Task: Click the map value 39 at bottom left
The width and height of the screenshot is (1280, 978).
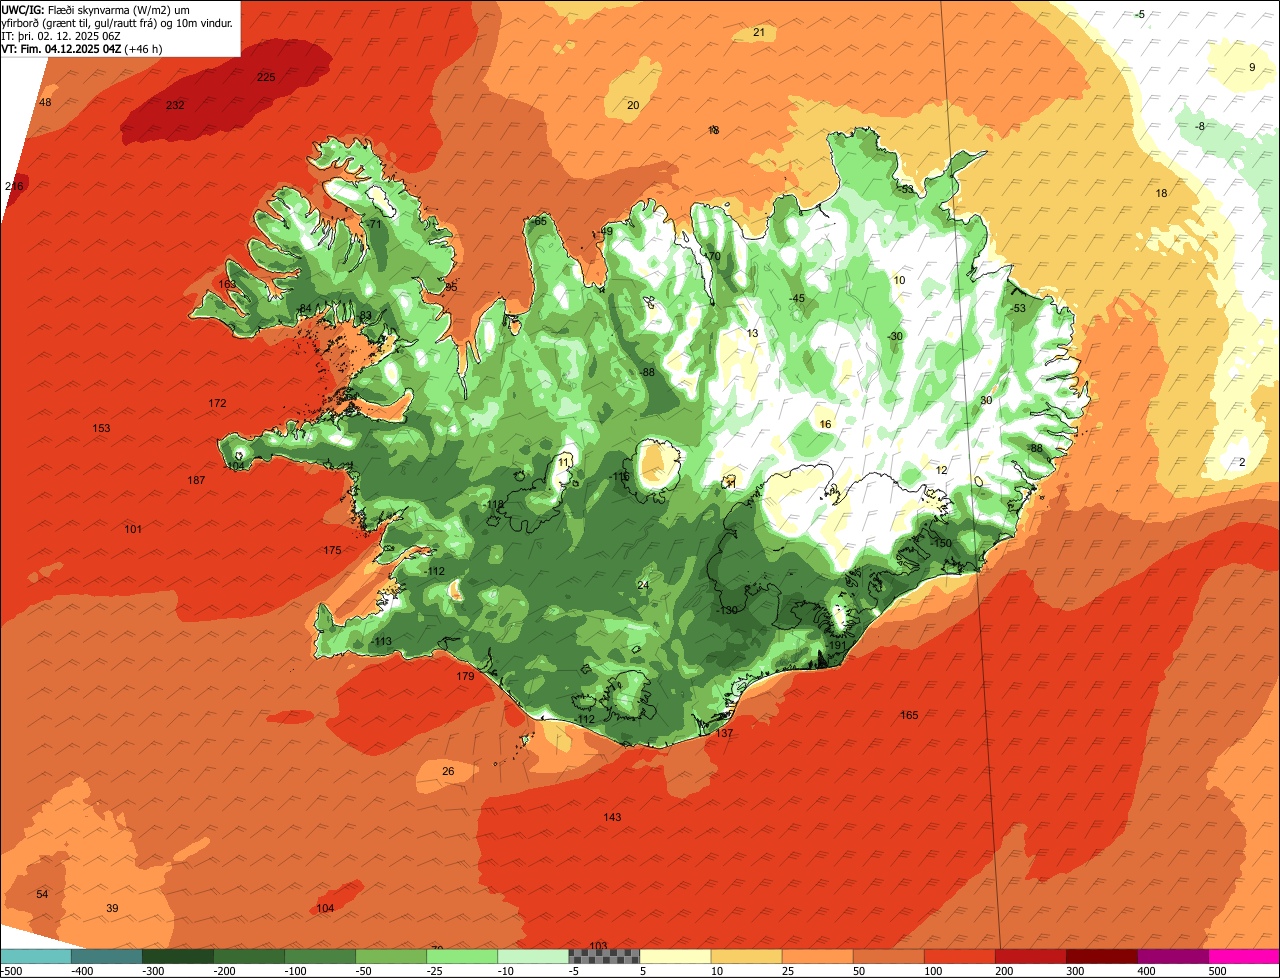Action: point(112,908)
